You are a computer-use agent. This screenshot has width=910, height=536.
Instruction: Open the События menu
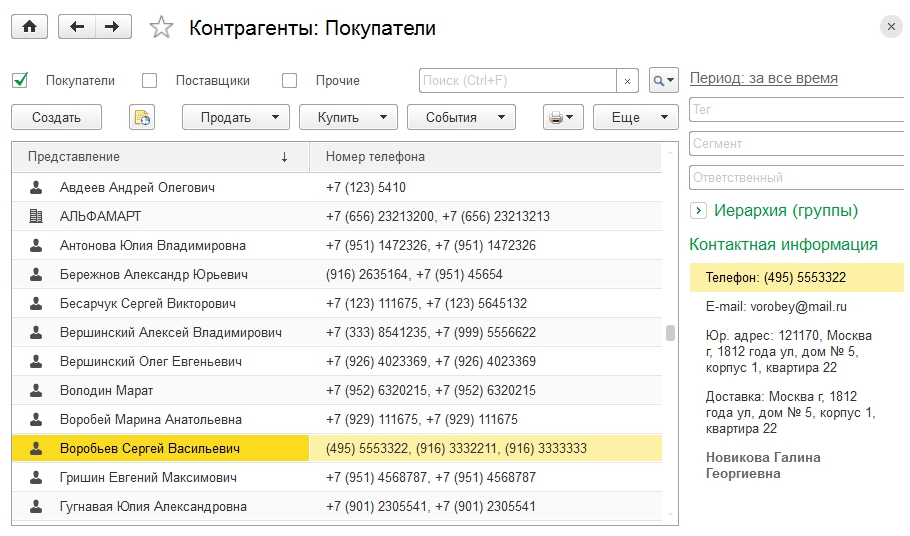(461, 117)
